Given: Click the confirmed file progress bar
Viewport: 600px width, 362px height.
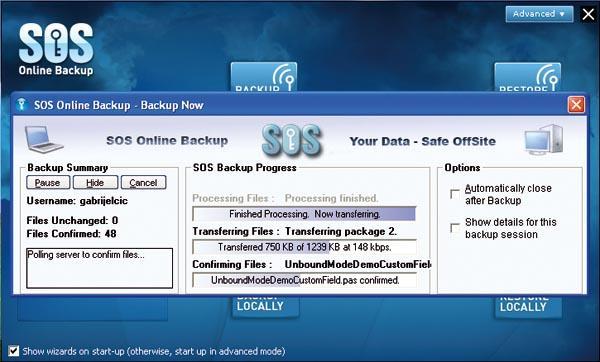Looking at the screenshot, I should tap(304, 280).
